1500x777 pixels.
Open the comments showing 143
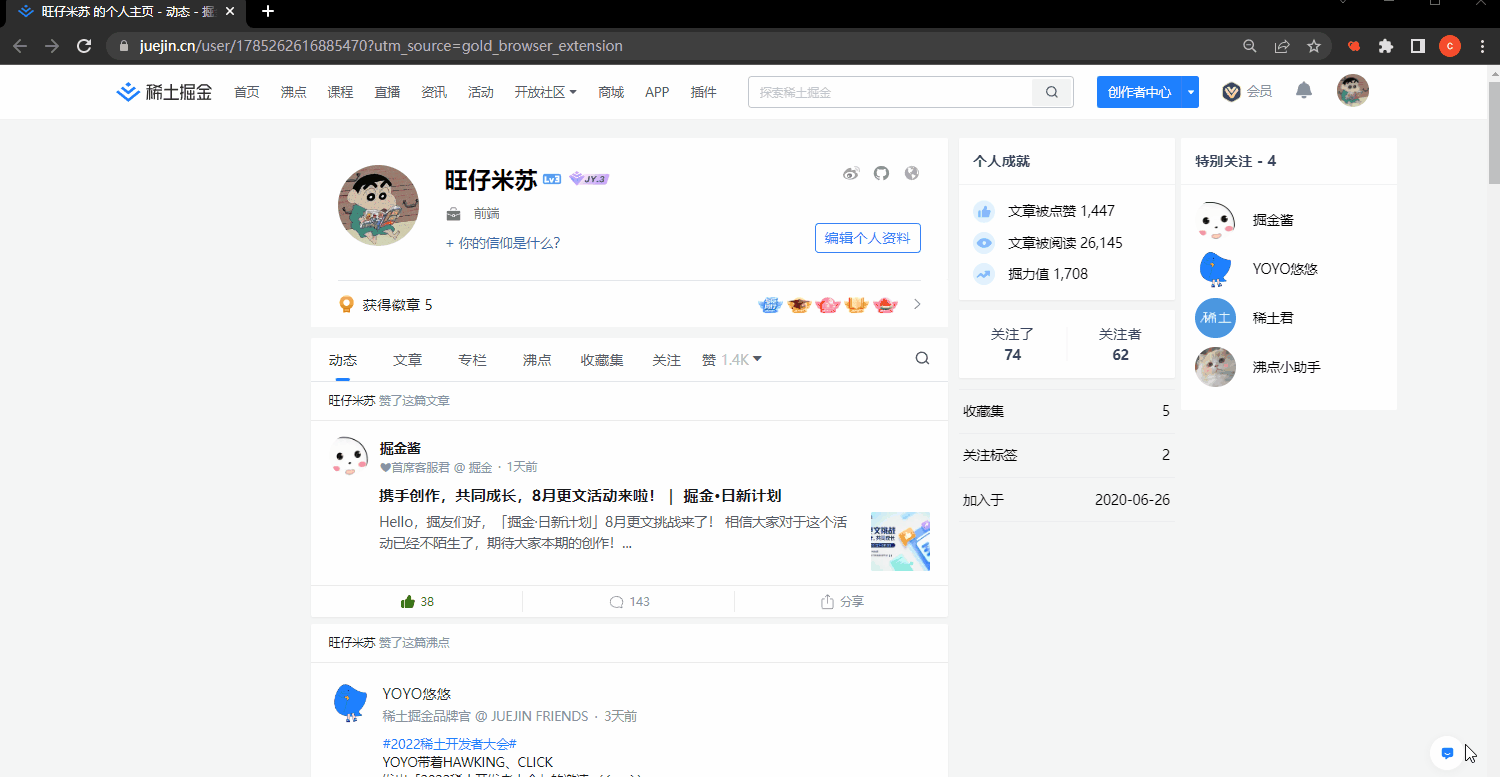[629, 602]
